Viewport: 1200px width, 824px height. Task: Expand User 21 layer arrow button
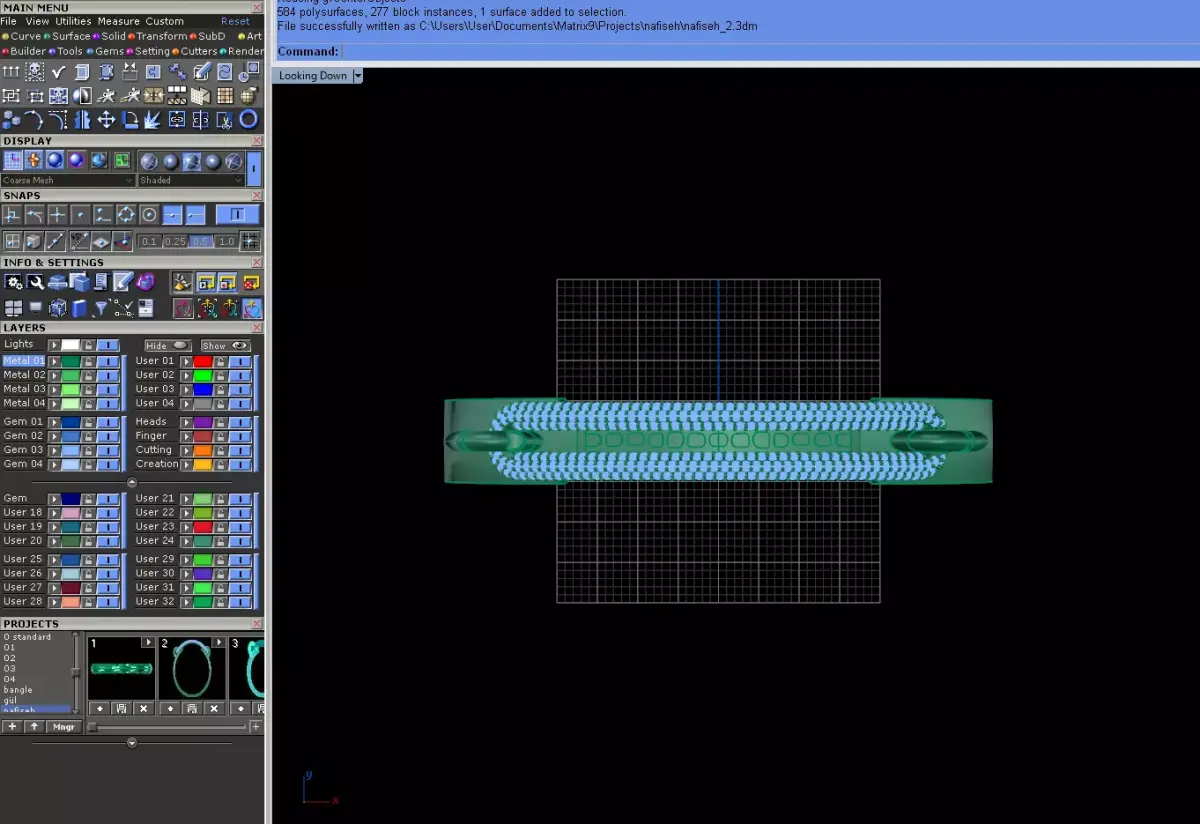point(186,498)
